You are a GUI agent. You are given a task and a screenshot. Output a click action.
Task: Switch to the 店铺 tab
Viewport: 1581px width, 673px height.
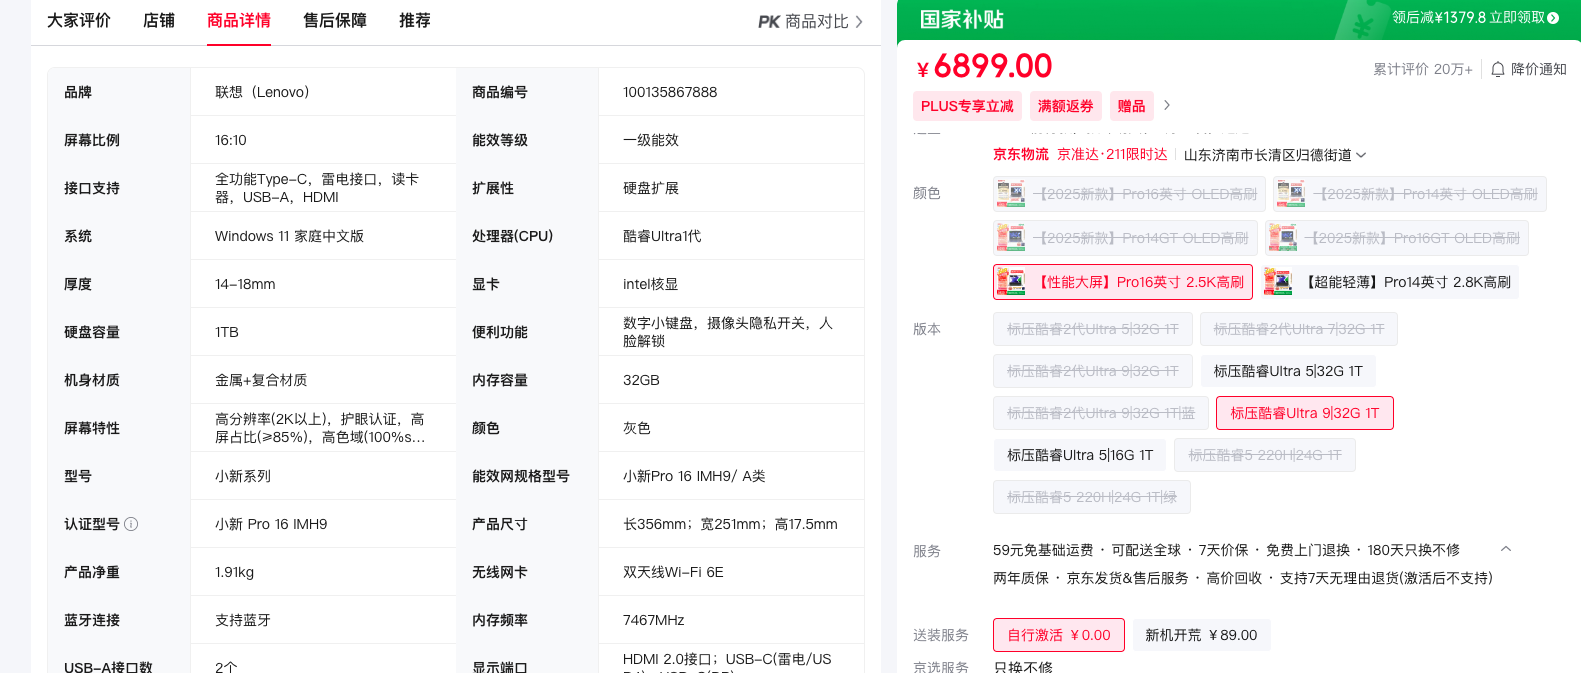coord(159,20)
